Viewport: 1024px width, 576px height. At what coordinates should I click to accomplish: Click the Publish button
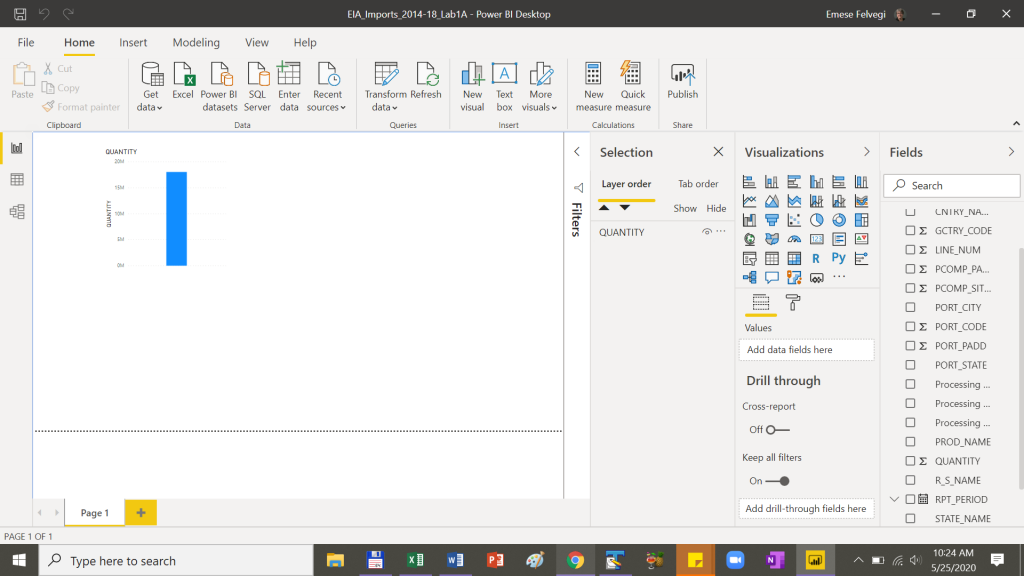pos(682,85)
